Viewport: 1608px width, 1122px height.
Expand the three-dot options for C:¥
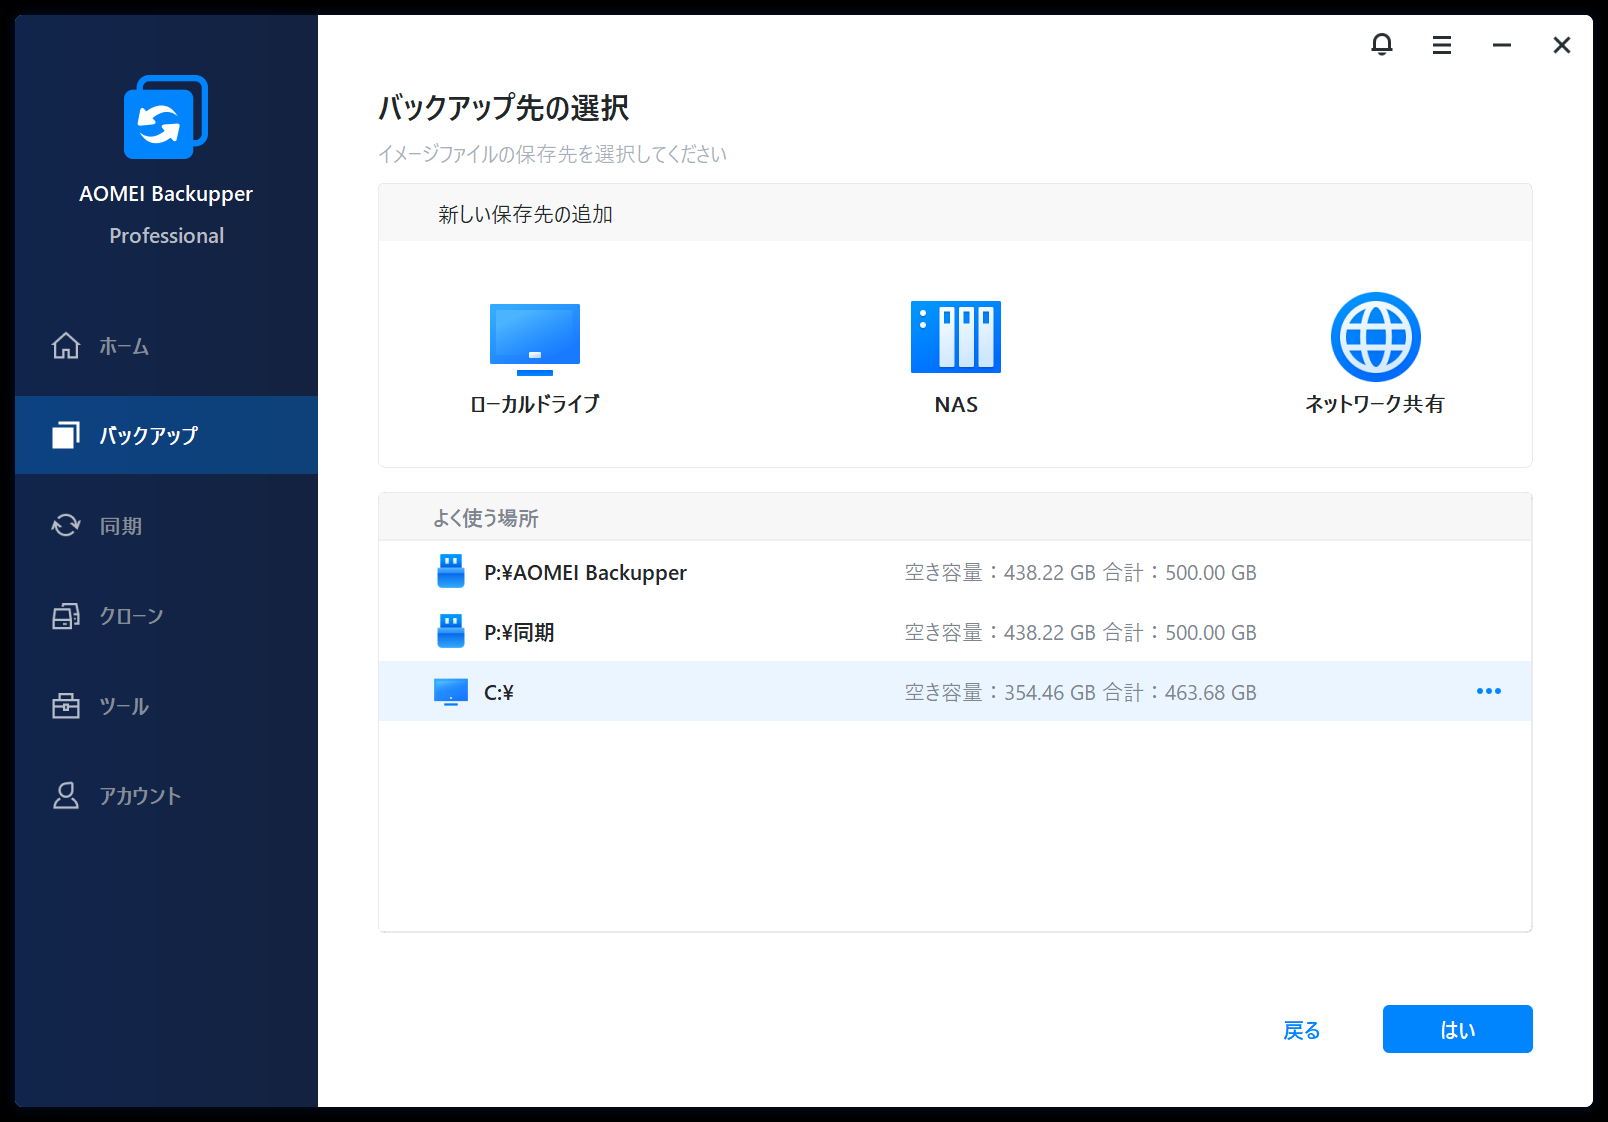[1488, 691]
